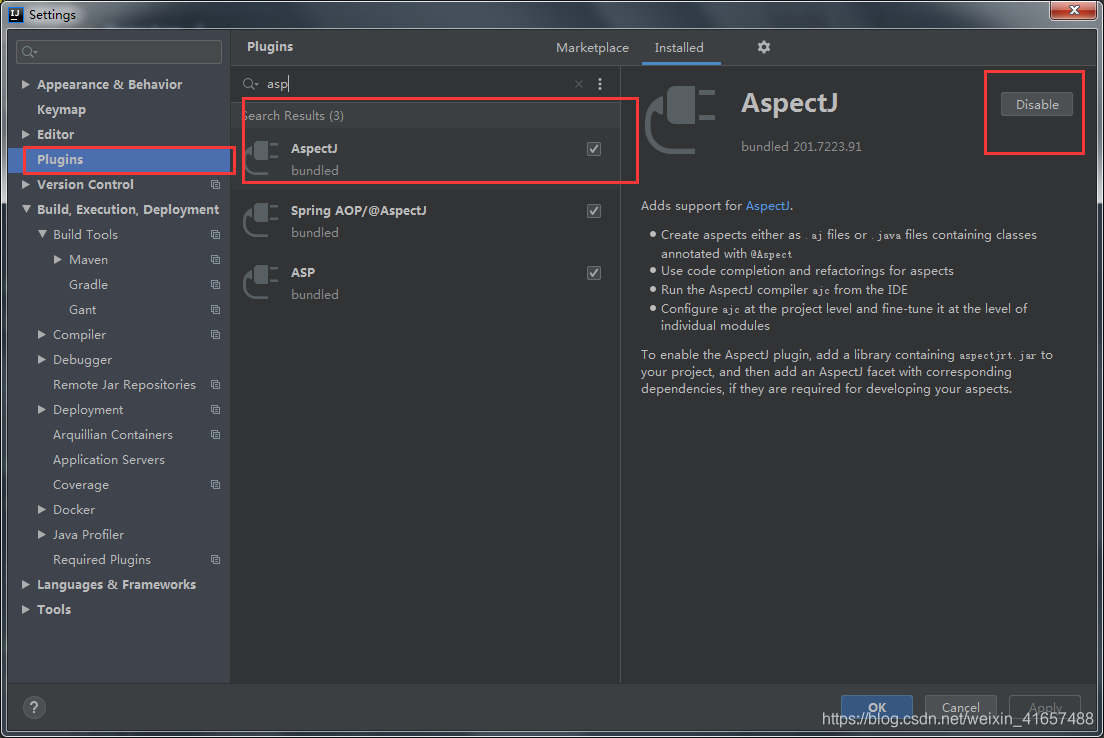Open Gradle settings page
Screen dimensions: 1104x738
point(88,284)
